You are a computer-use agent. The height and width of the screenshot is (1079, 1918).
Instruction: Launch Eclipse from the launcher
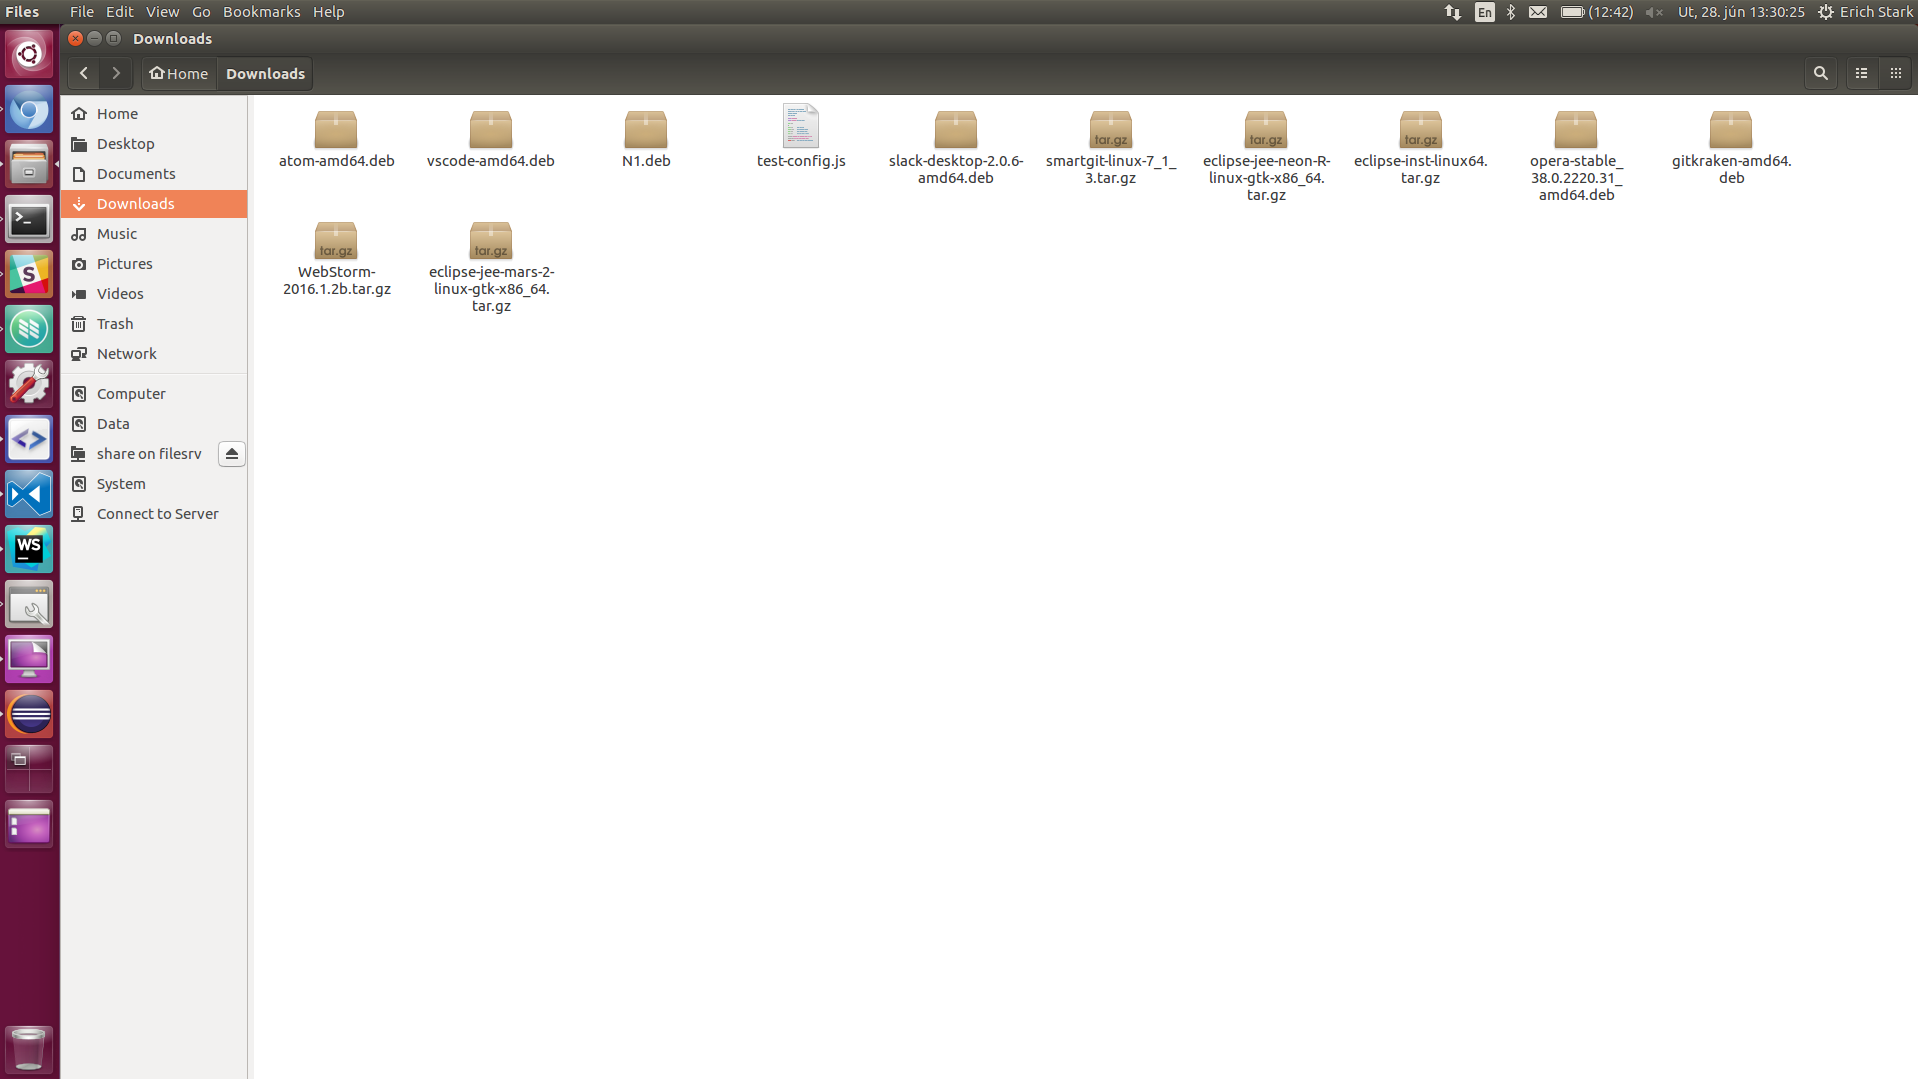pos(29,714)
